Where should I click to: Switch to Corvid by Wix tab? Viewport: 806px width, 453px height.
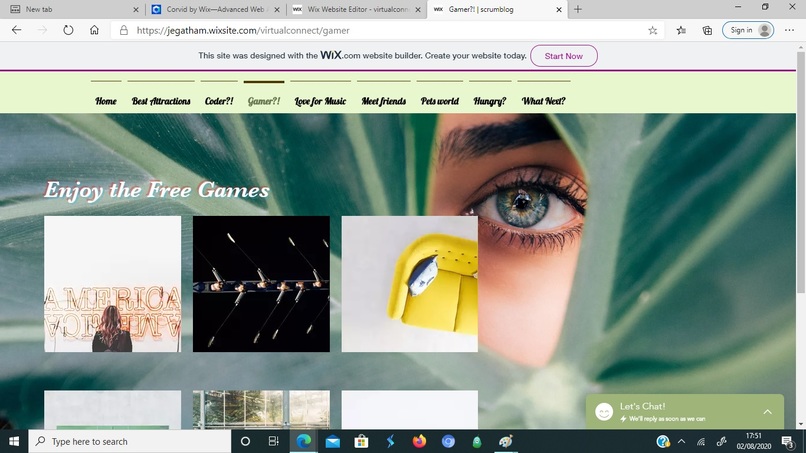216,9
